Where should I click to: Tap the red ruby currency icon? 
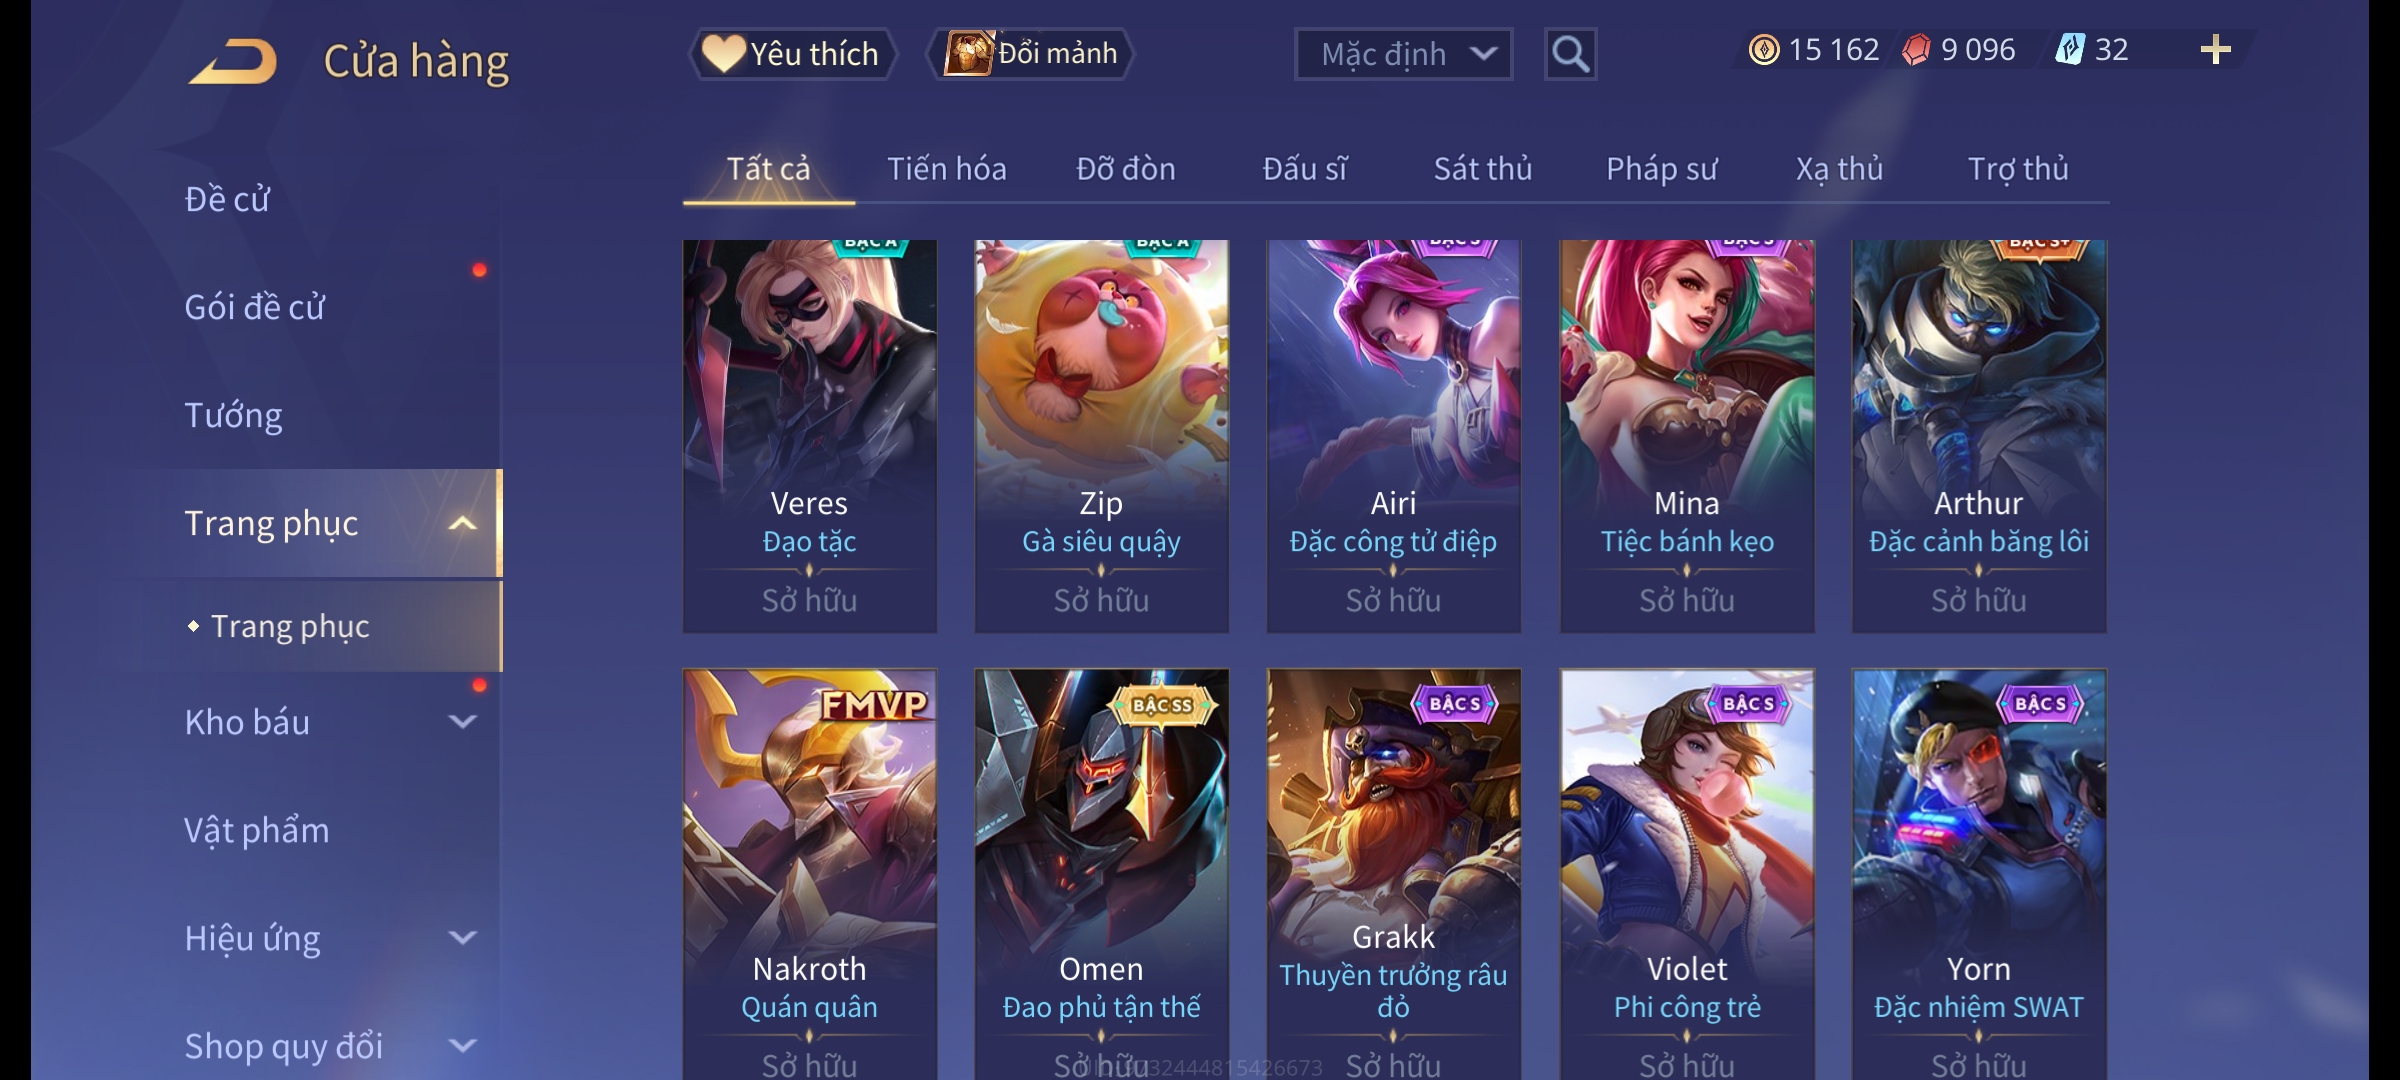[1916, 50]
